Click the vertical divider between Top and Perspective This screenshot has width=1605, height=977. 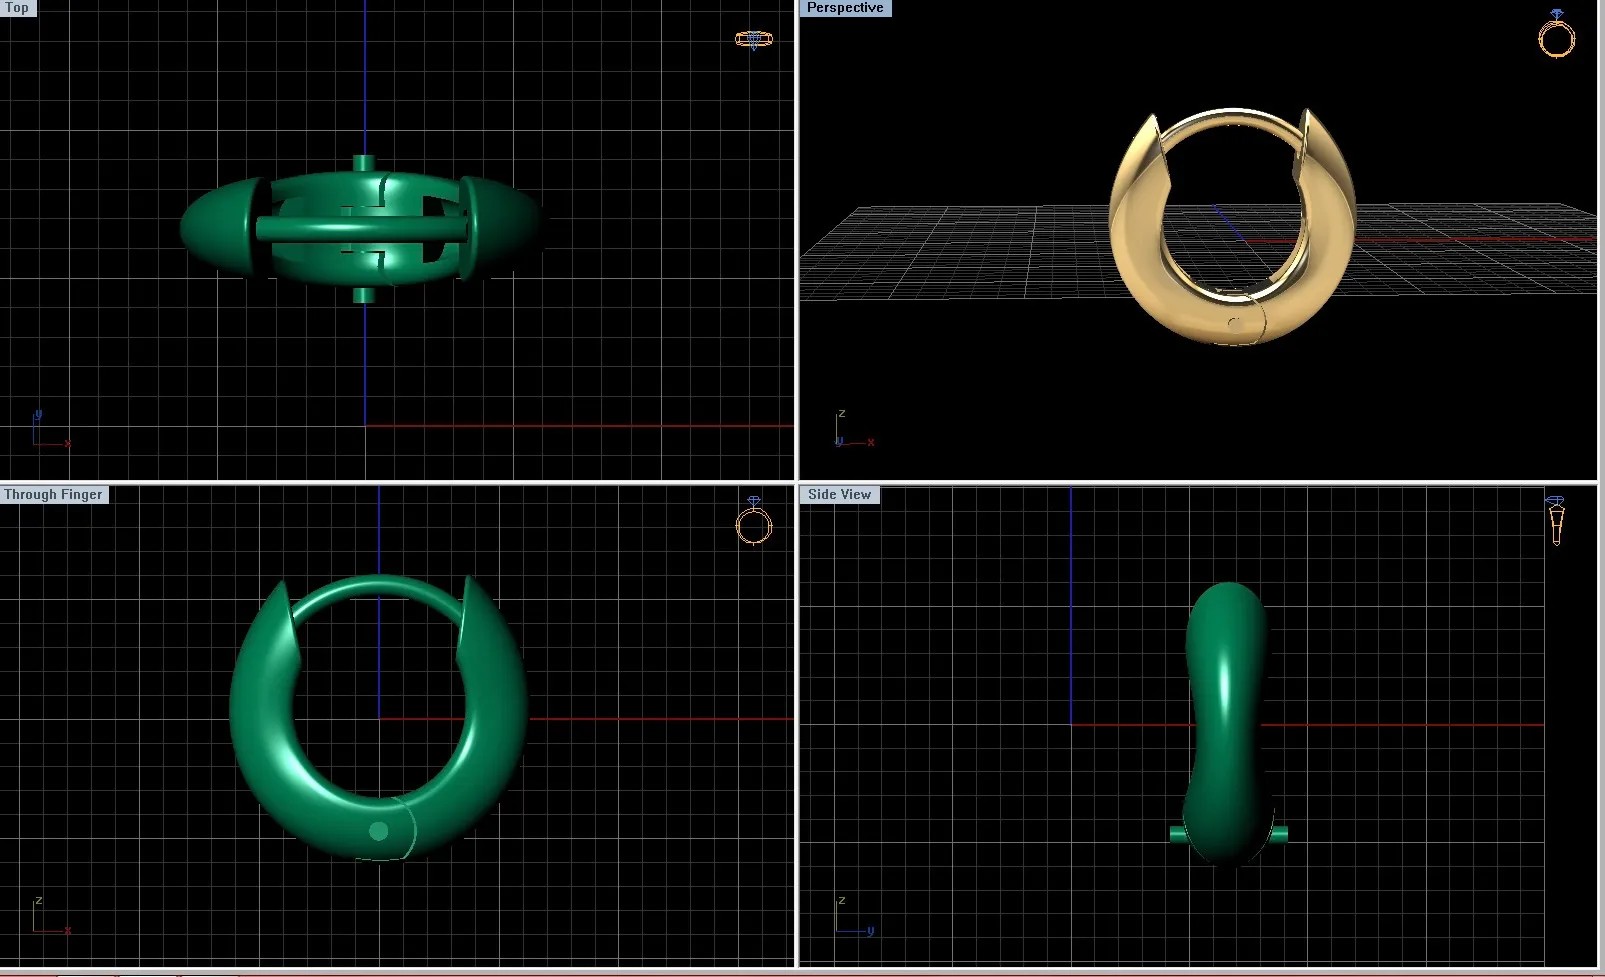click(x=797, y=240)
